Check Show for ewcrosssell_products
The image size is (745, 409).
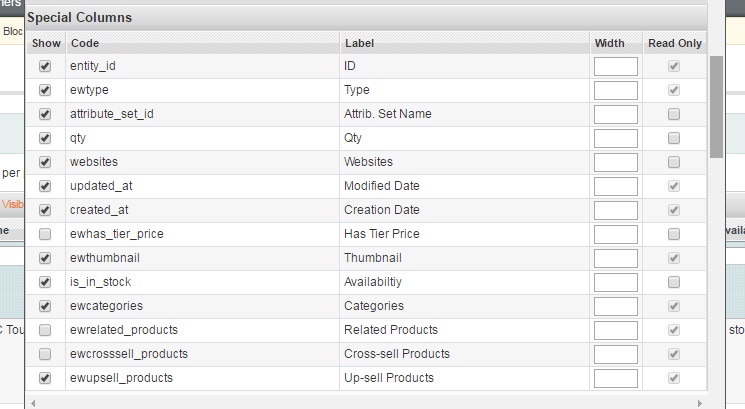tap(44, 354)
